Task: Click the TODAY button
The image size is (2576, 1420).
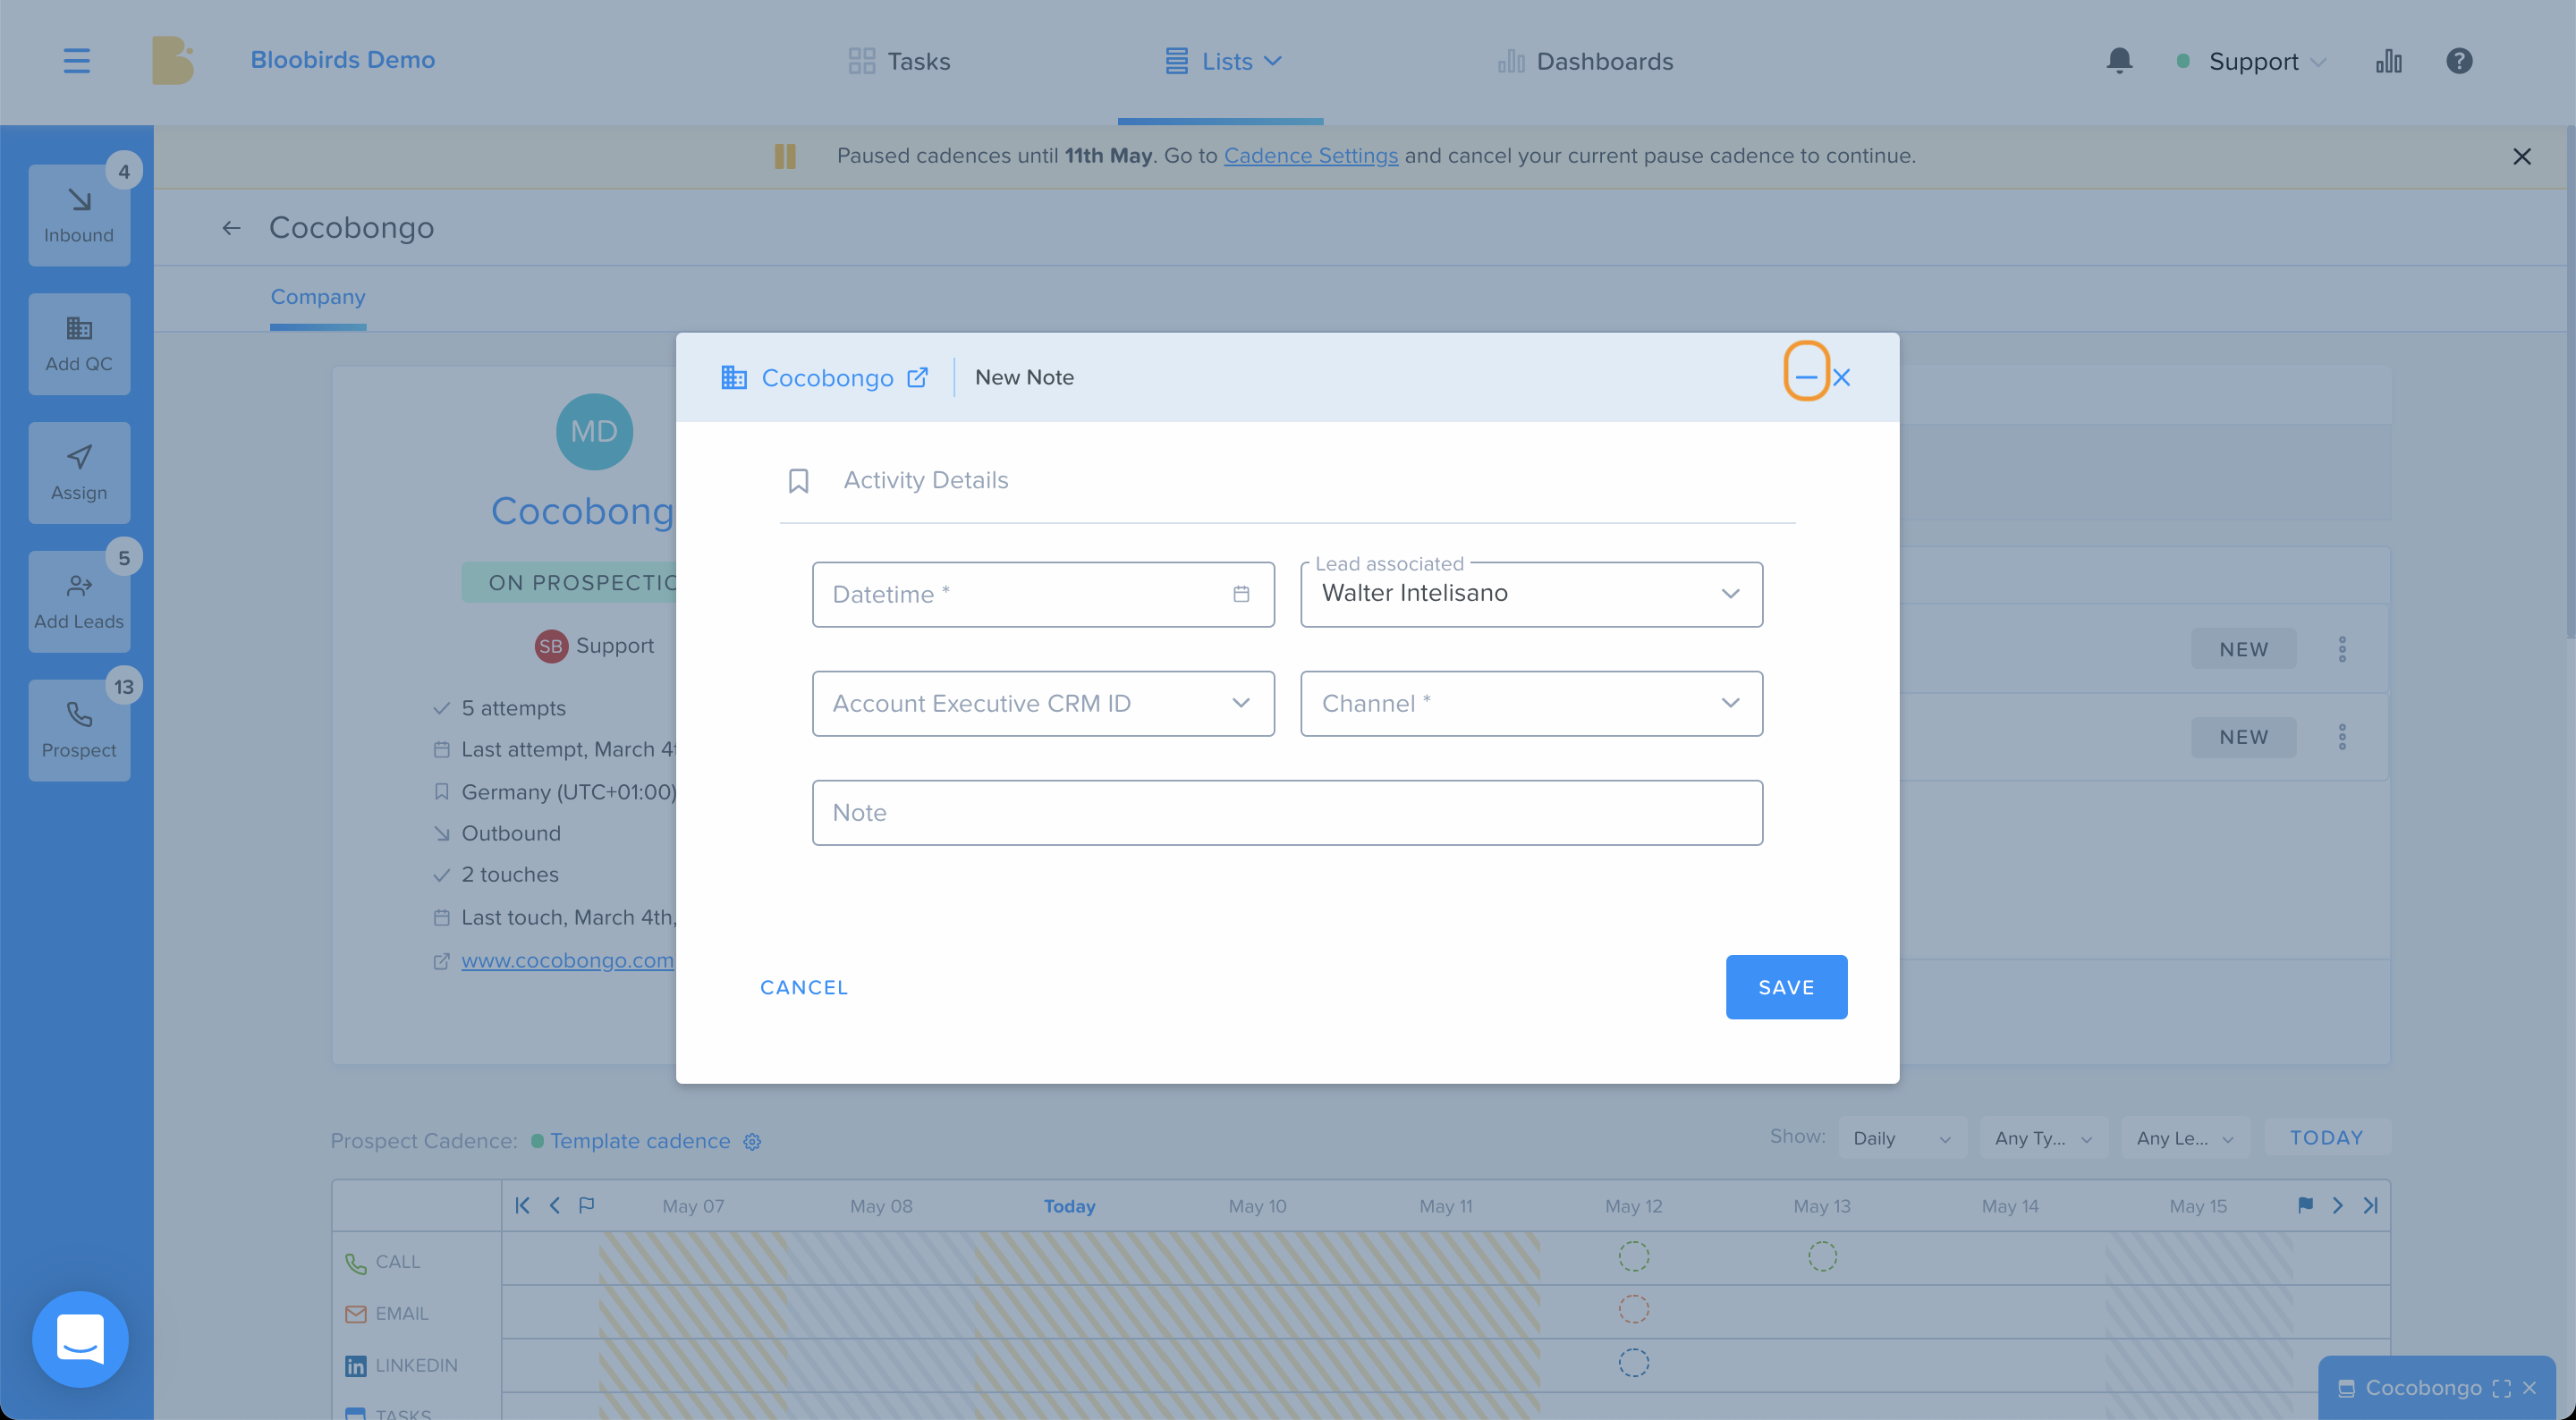Action: pyautogui.click(x=2327, y=1138)
